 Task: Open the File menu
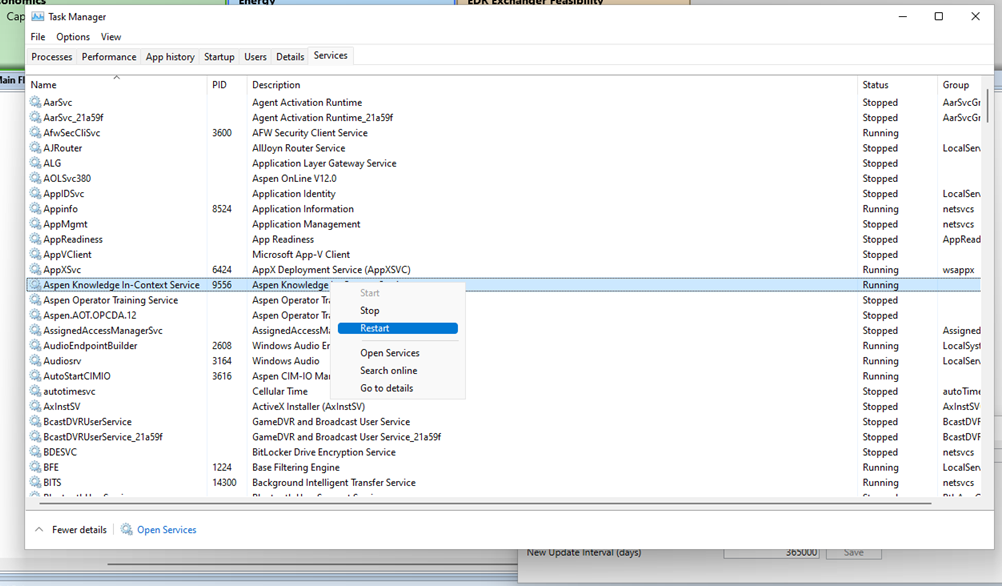(x=38, y=37)
